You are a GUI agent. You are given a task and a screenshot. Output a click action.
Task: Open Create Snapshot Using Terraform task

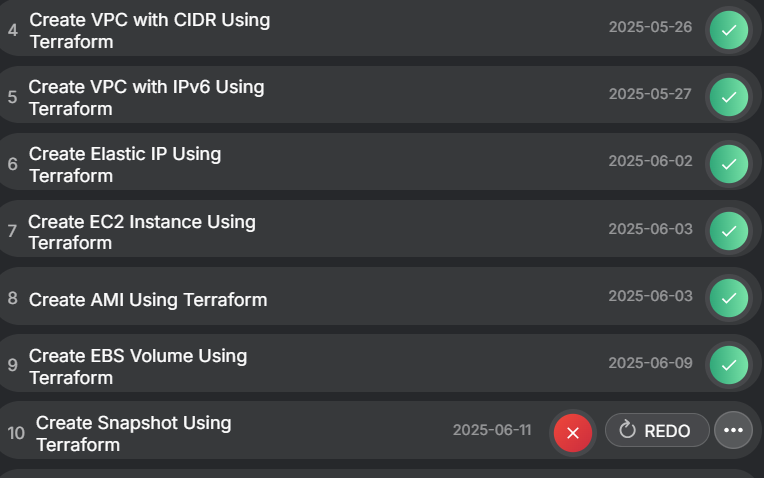click(133, 434)
